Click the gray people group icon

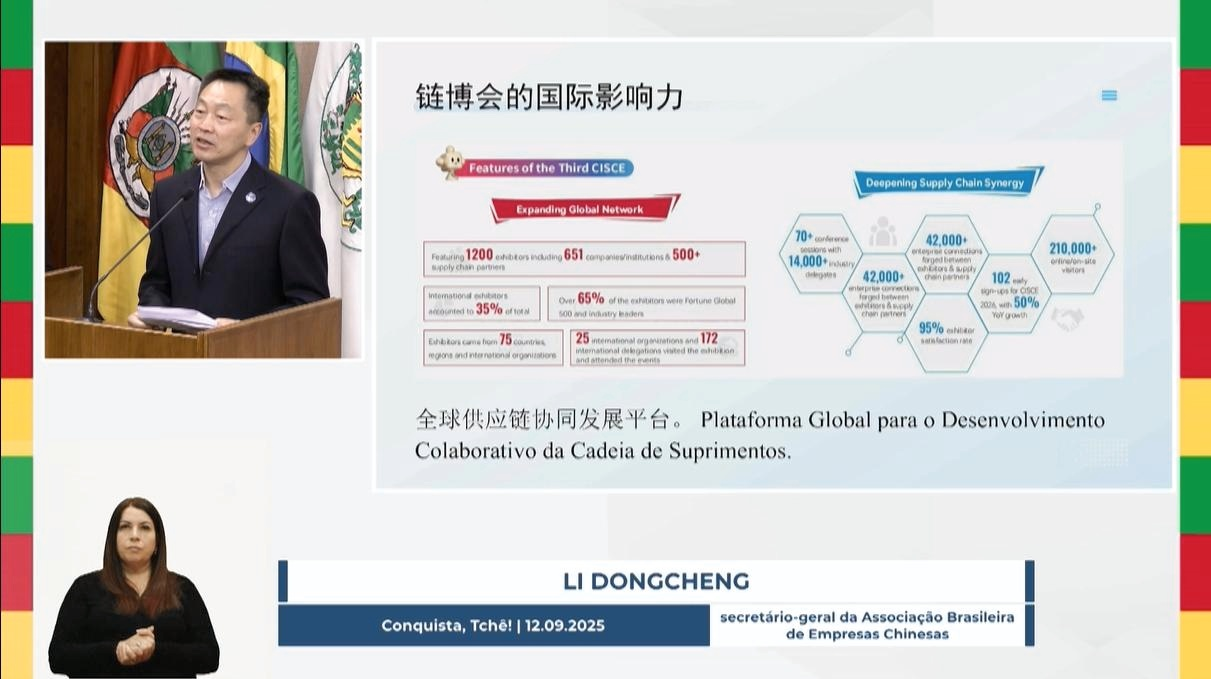(x=881, y=232)
